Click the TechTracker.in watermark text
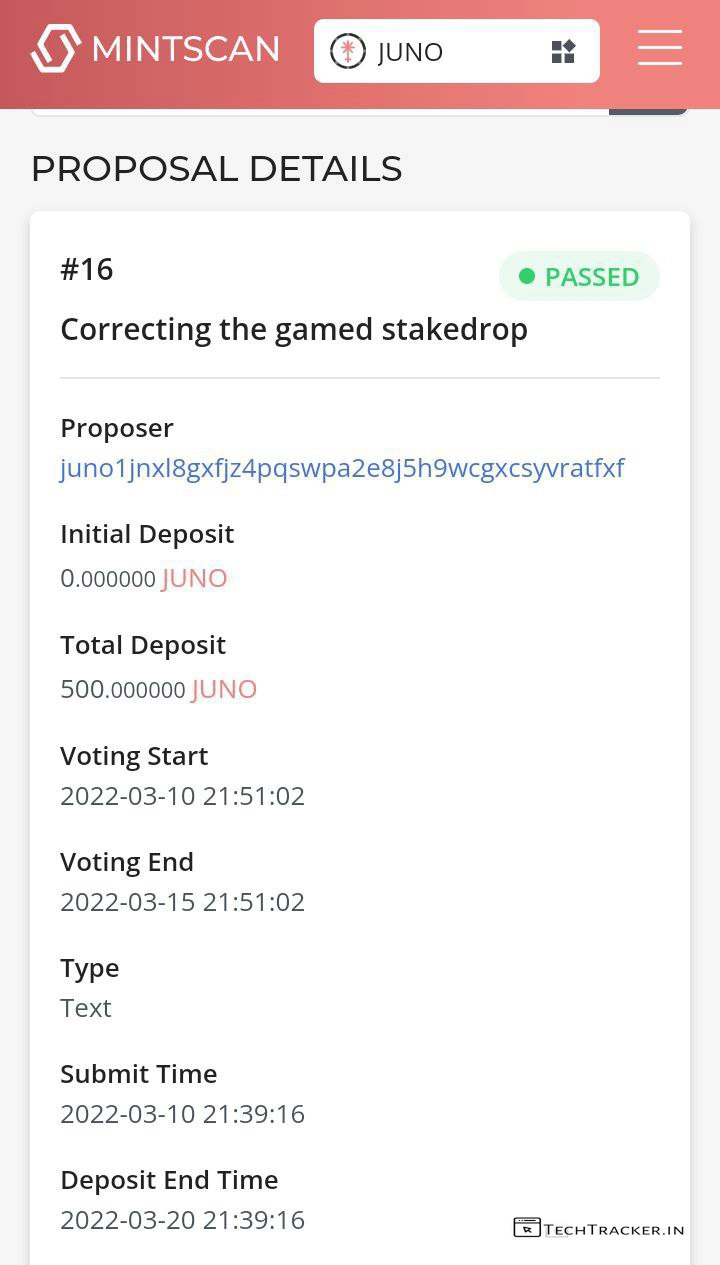 615,1229
